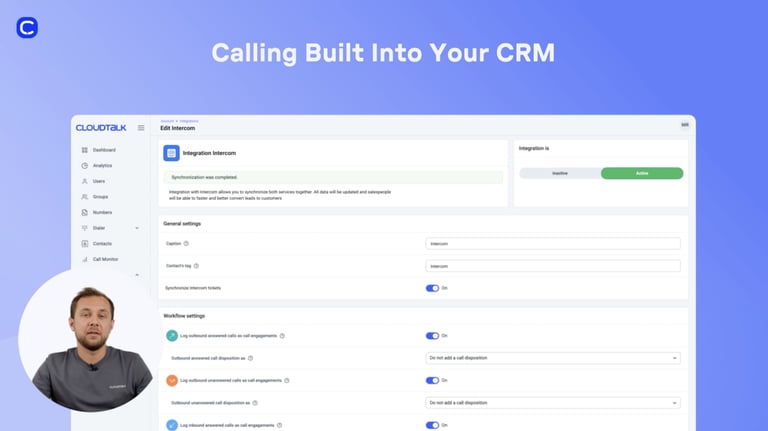The image size is (768, 431).
Task: Click the orange outbound unanswered calls icon
Action: point(172,381)
